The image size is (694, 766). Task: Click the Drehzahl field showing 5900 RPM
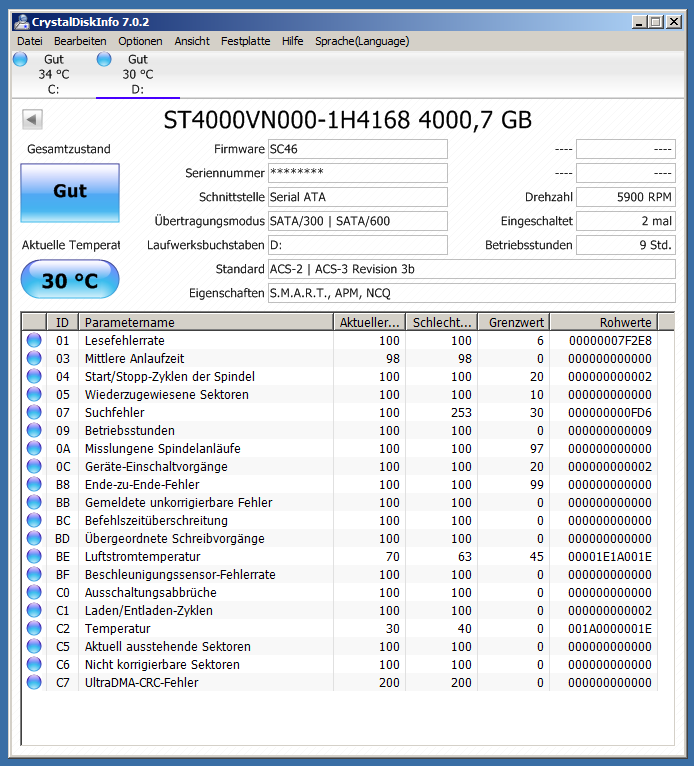point(626,197)
